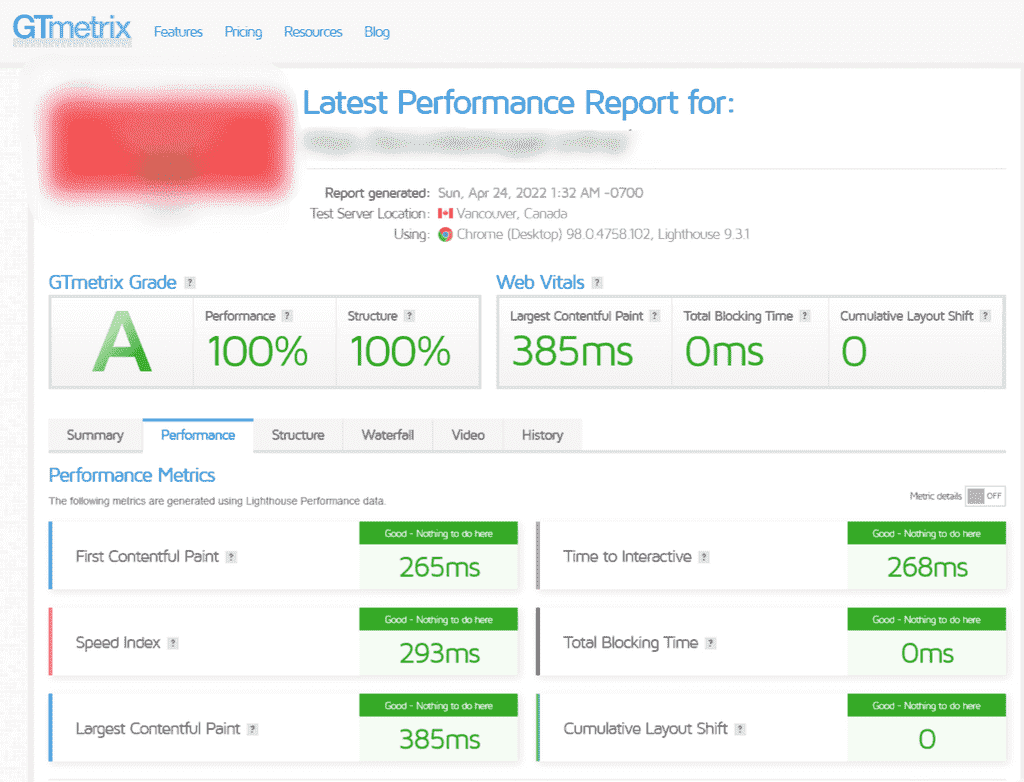This screenshot has width=1024, height=782.
Task: Click the Structure 100% score
Action: pyautogui.click(x=400, y=351)
